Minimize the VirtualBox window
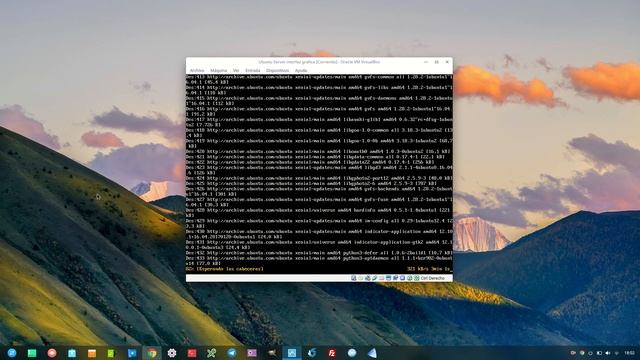Image resolution: width=640 pixels, height=360 pixels. [x=426, y=62]
